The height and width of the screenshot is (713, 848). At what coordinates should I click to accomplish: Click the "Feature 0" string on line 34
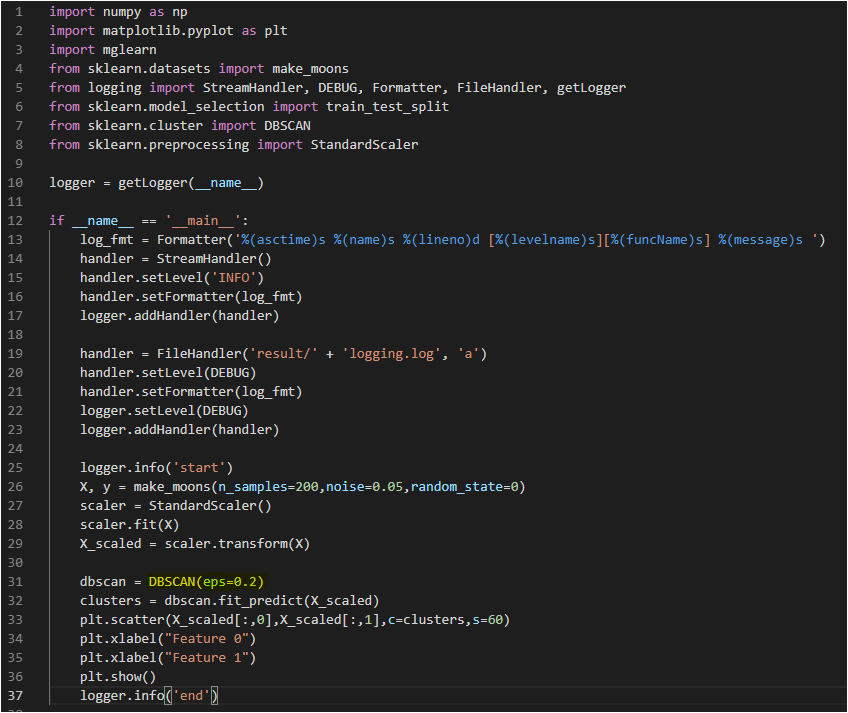point(206,639)
